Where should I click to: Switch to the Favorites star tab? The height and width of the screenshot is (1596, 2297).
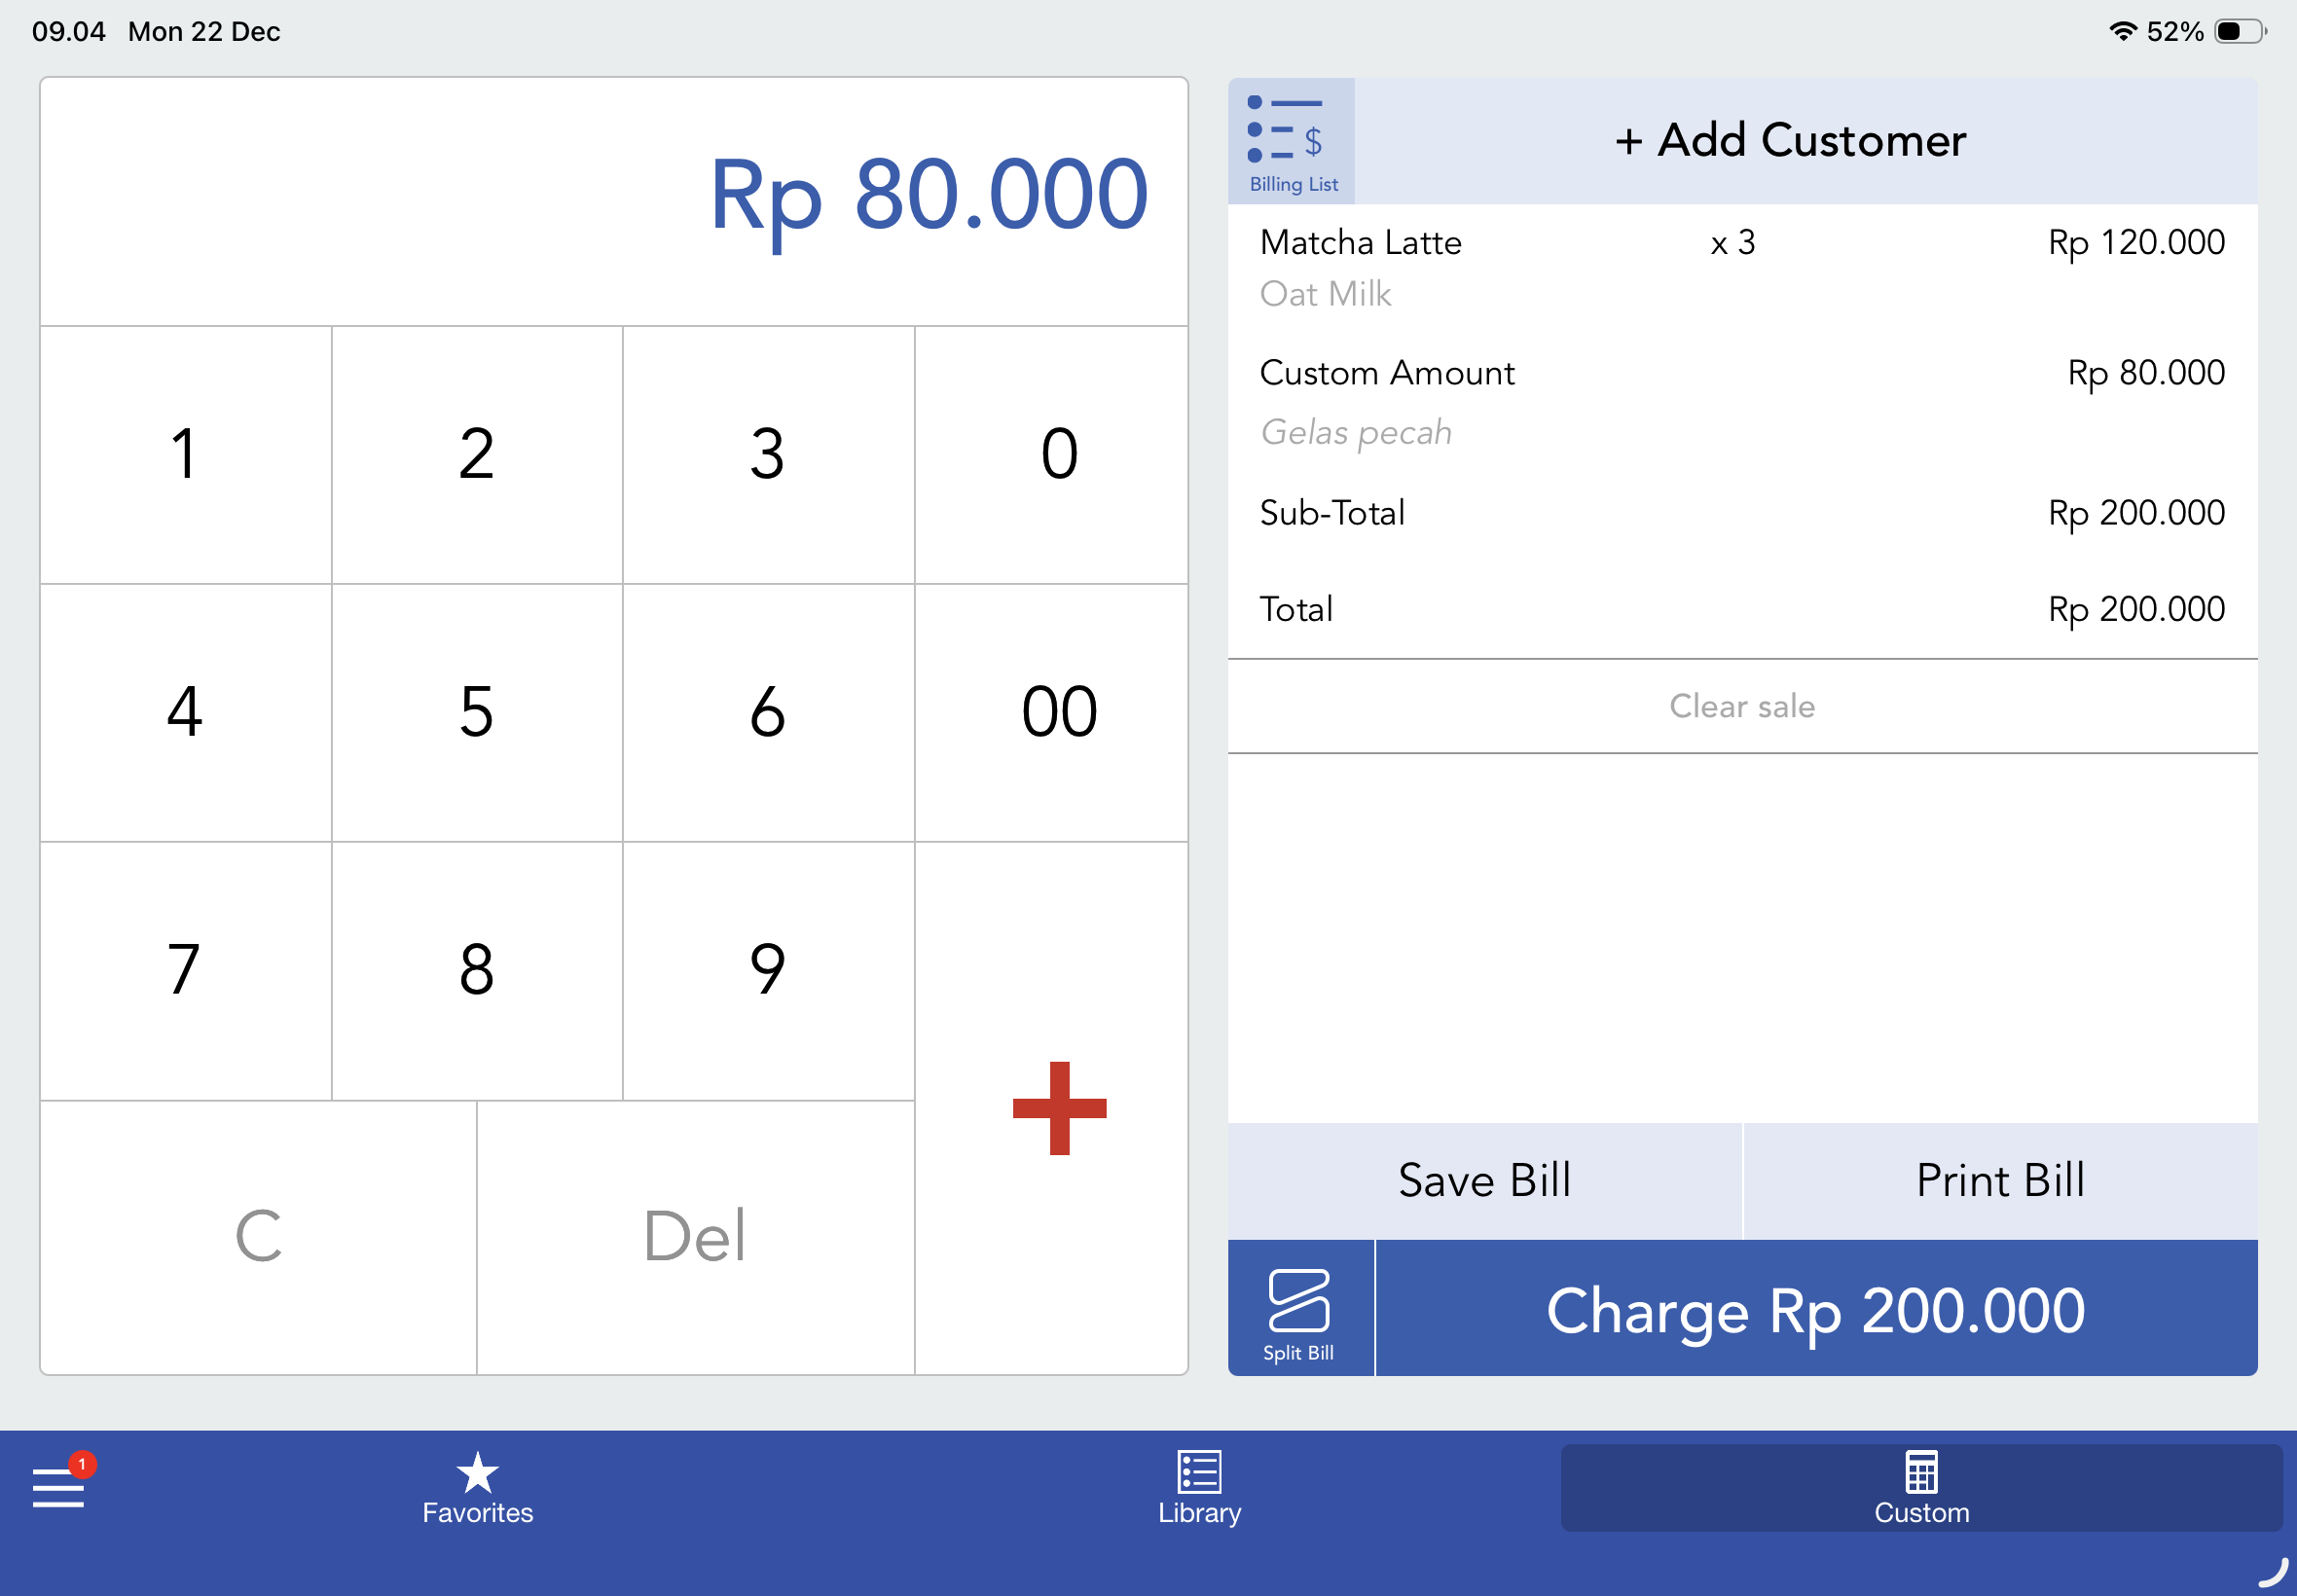coord(477,1487)
